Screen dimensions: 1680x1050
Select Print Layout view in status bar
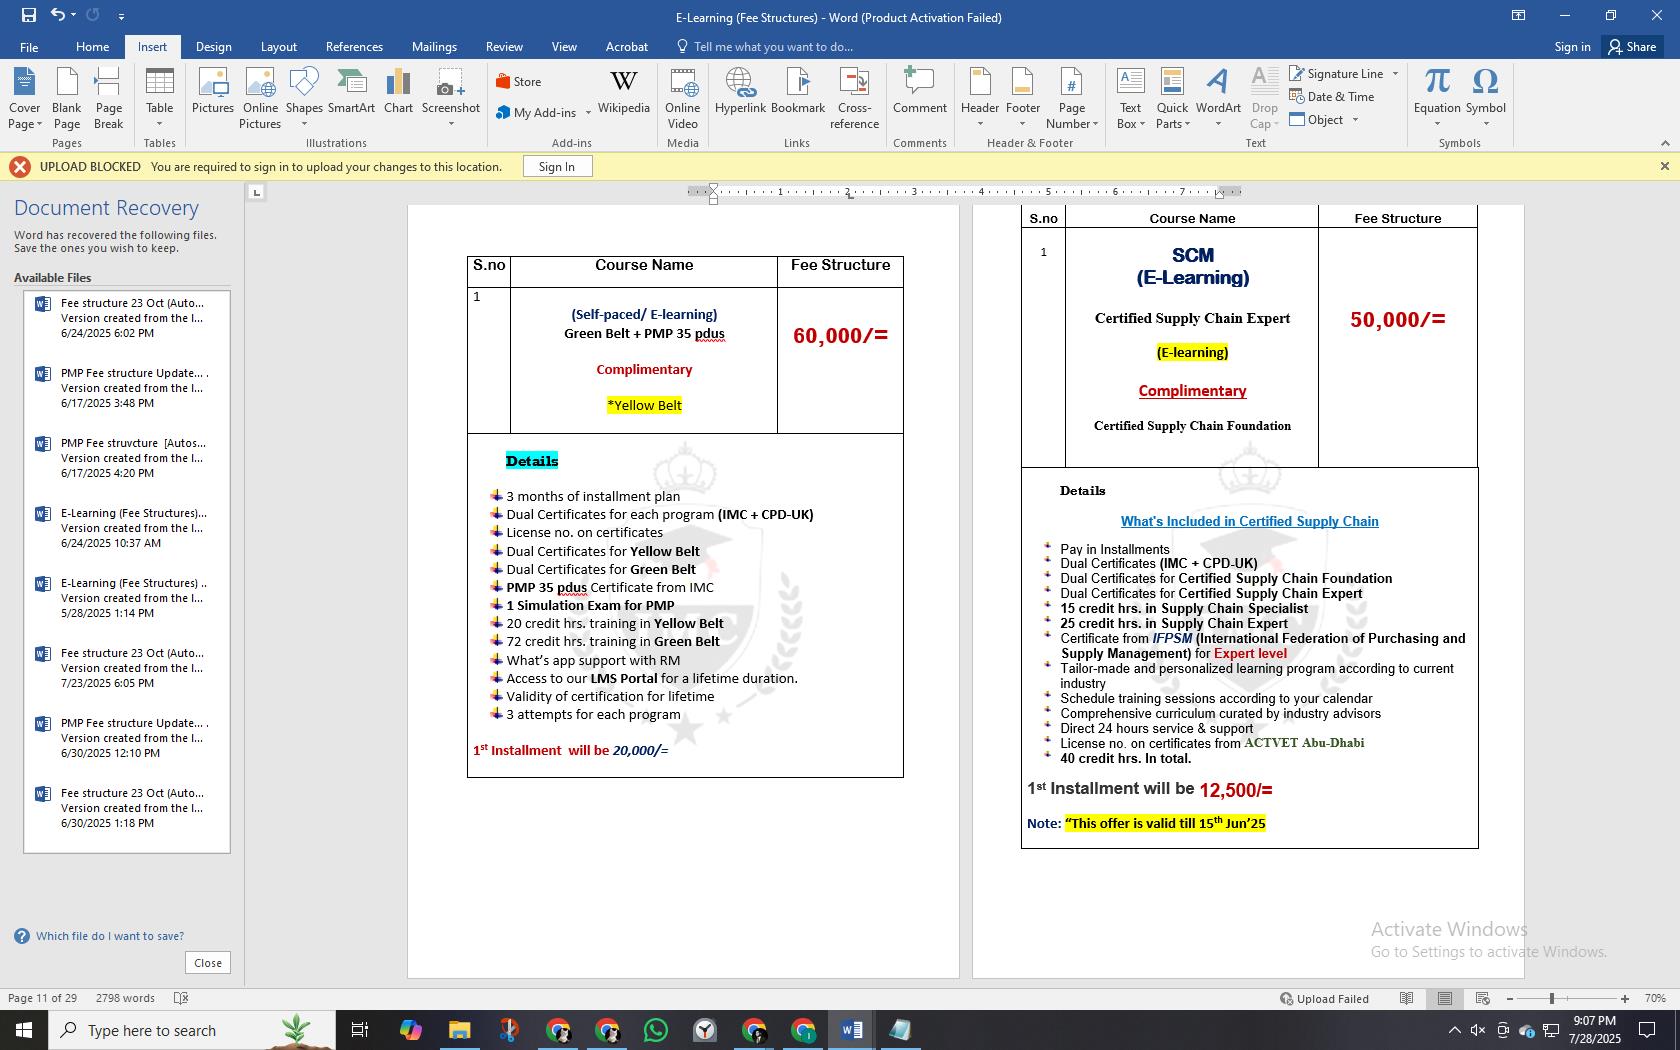(x=1445, y=999)
